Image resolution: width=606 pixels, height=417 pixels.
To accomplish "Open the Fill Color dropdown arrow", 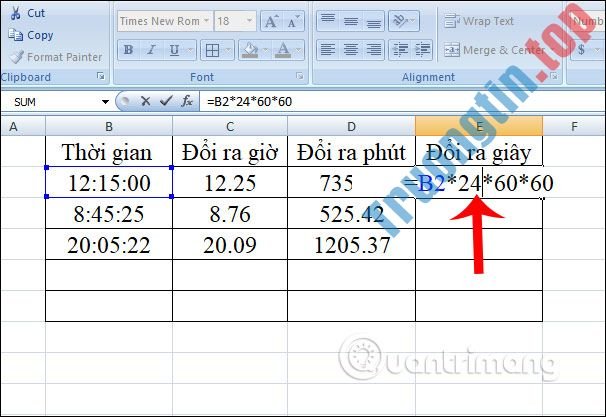I will point(265,50).
